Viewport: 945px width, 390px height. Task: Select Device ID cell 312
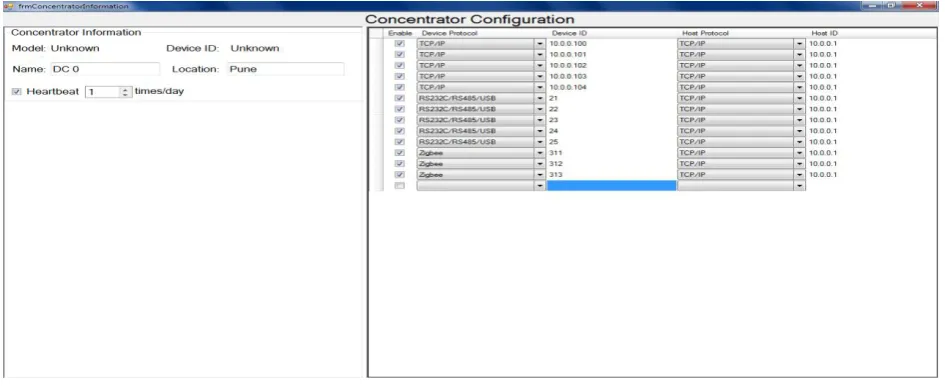[x=611, y=164]
